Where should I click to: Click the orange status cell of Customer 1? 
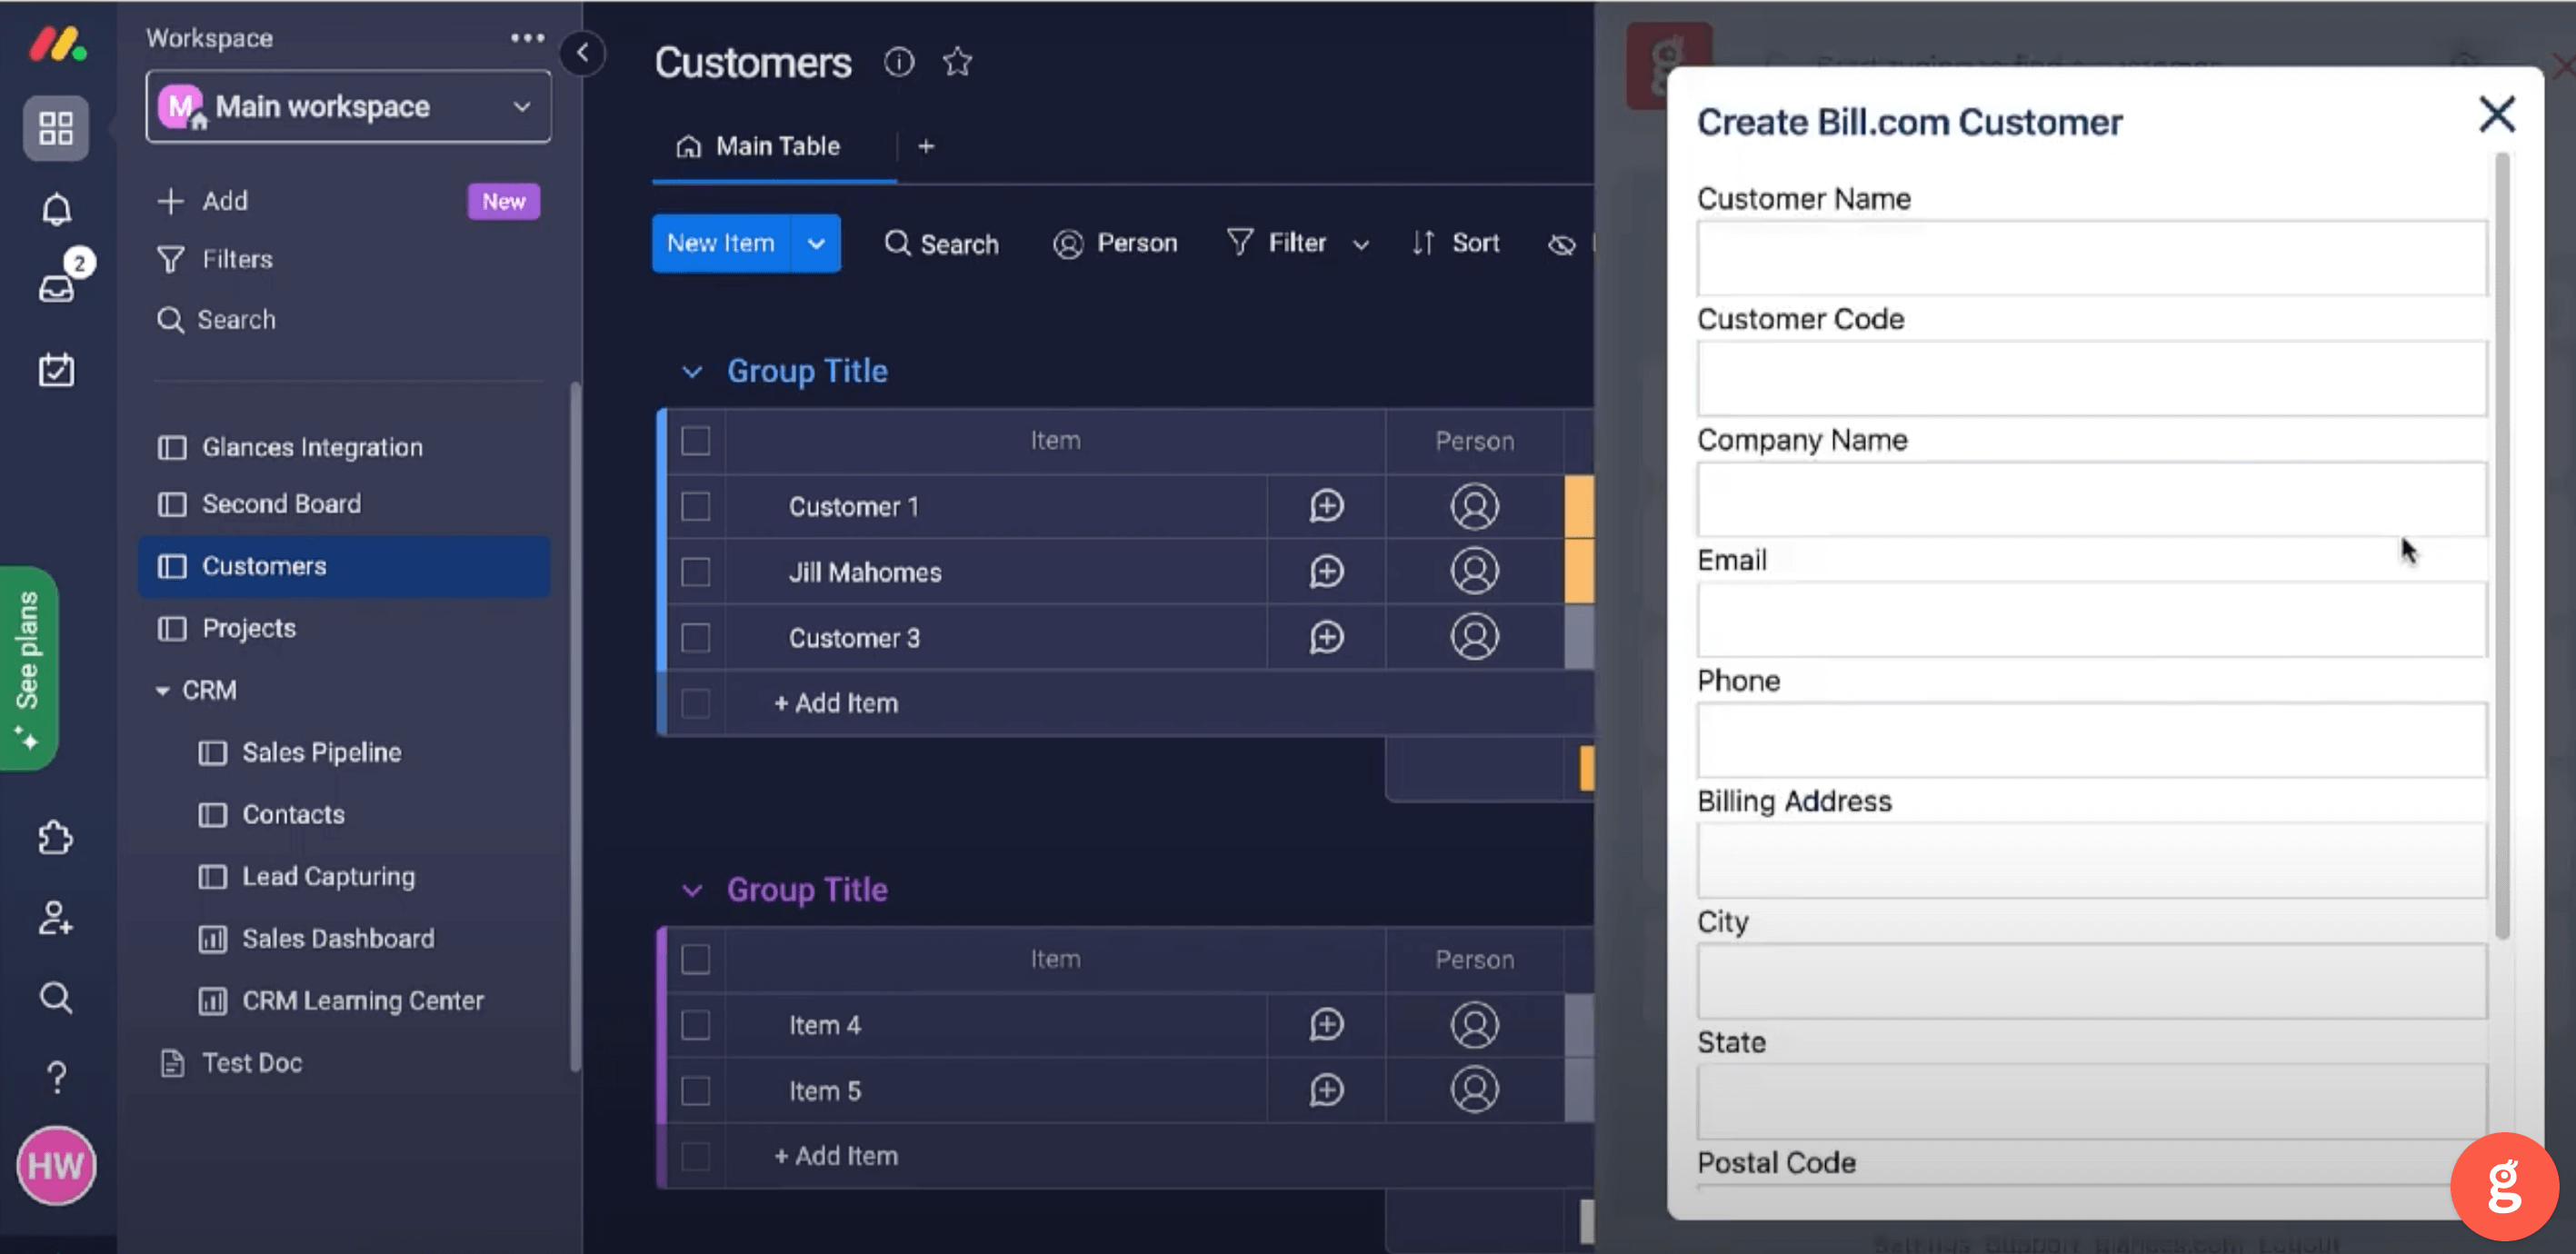tap(1579, 506)
